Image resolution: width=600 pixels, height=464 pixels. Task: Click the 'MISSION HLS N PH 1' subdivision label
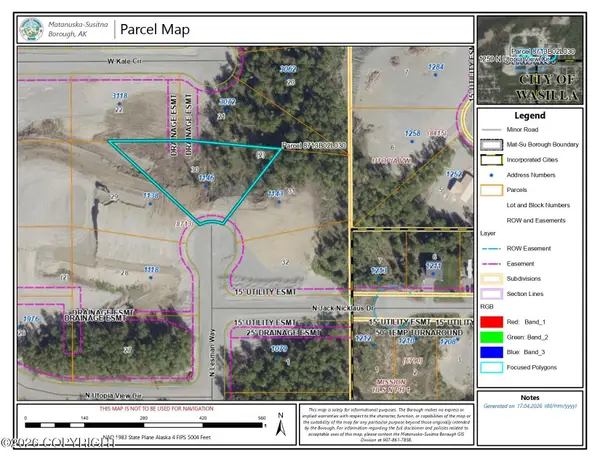point(391,386)
